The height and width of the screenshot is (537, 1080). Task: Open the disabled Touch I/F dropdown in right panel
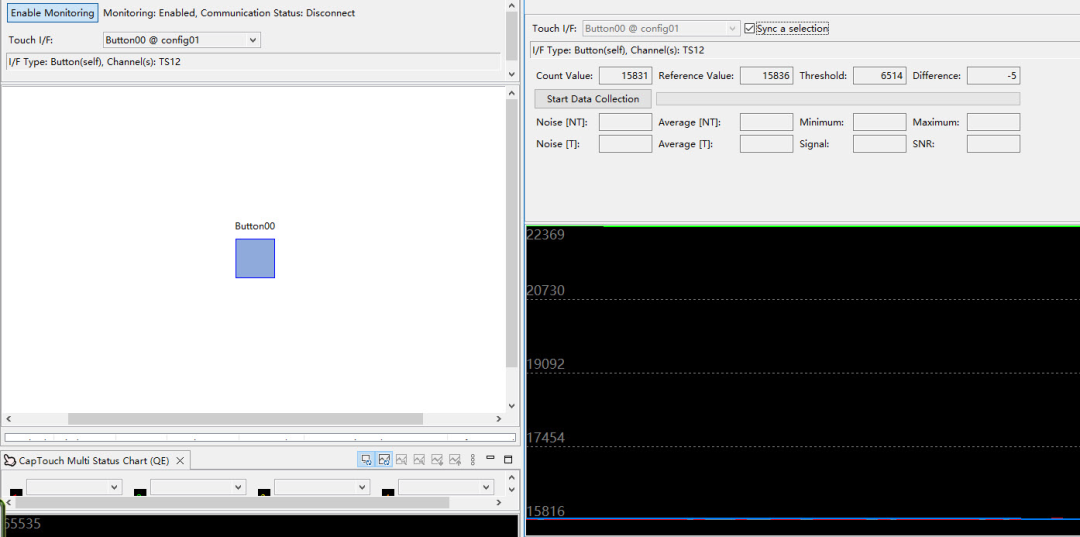[x=662, y=29]
